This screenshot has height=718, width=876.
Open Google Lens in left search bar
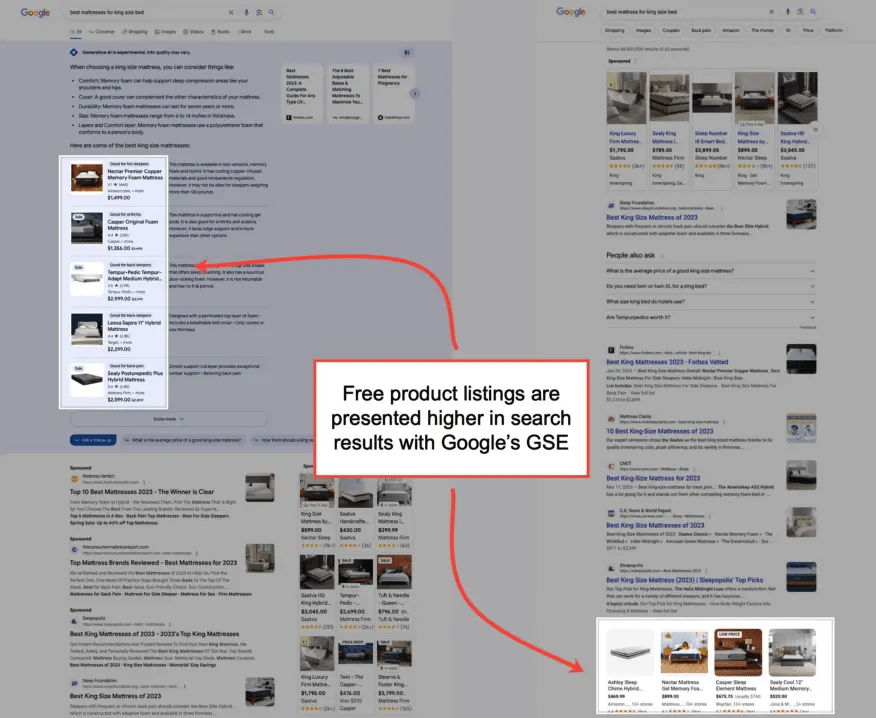260,13
